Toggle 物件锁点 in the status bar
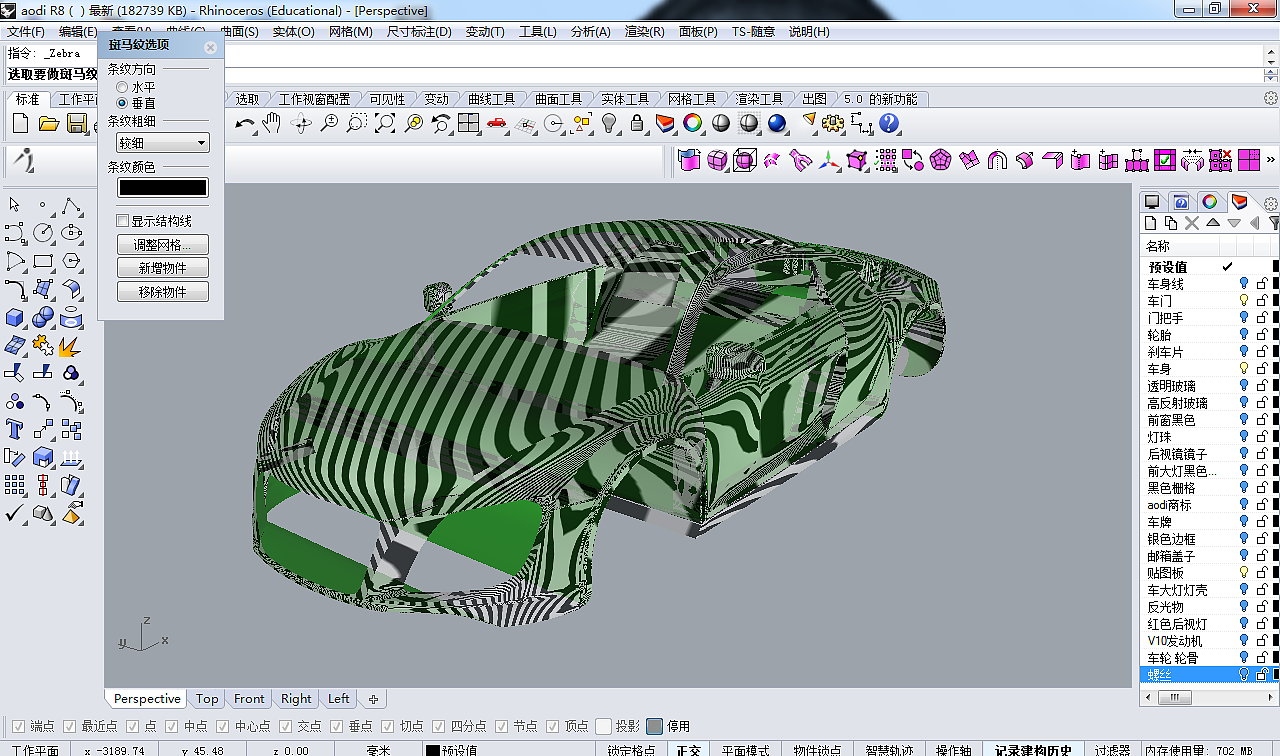 (818, 750)
